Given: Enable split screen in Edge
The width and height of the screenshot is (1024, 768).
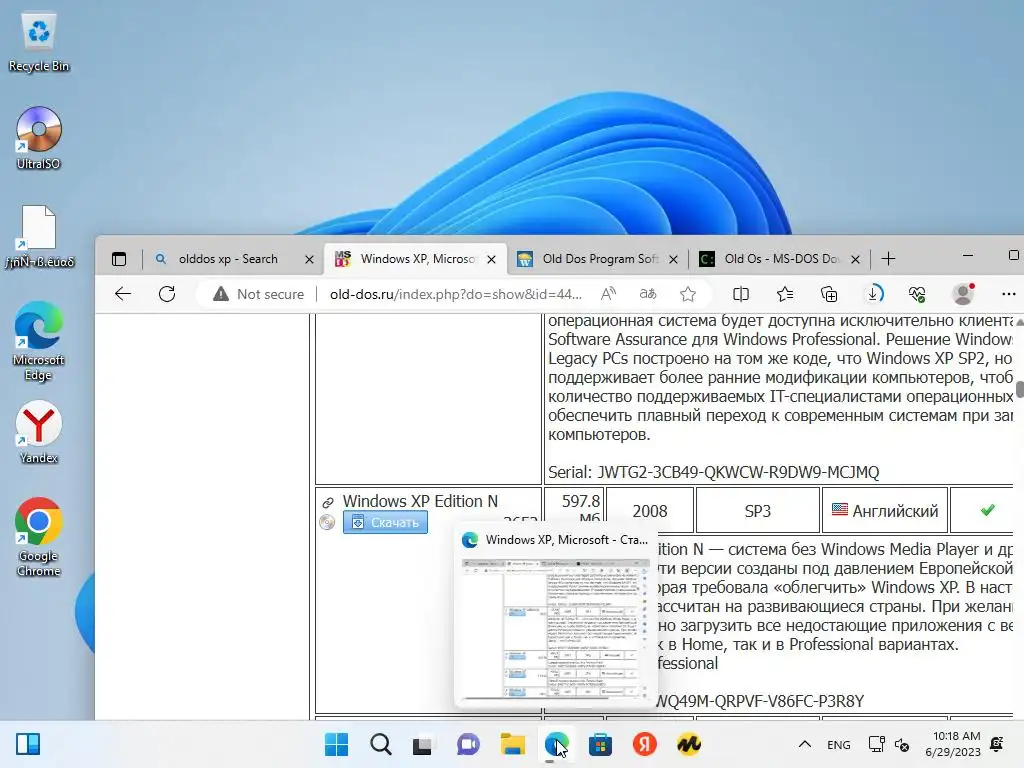Looking at the screenshot, I should [741, 295].
